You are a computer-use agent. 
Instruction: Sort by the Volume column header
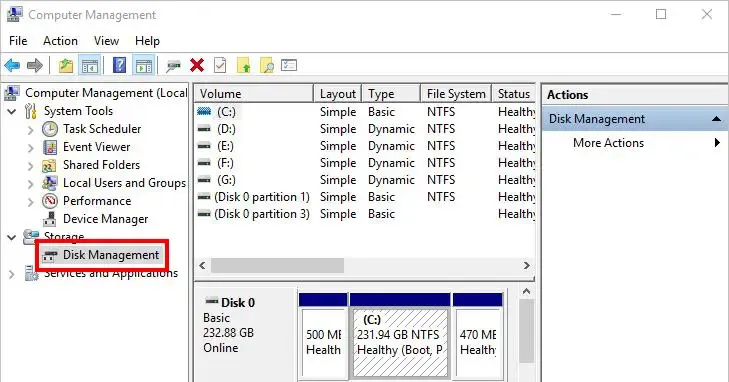click(x=254, y=93)
